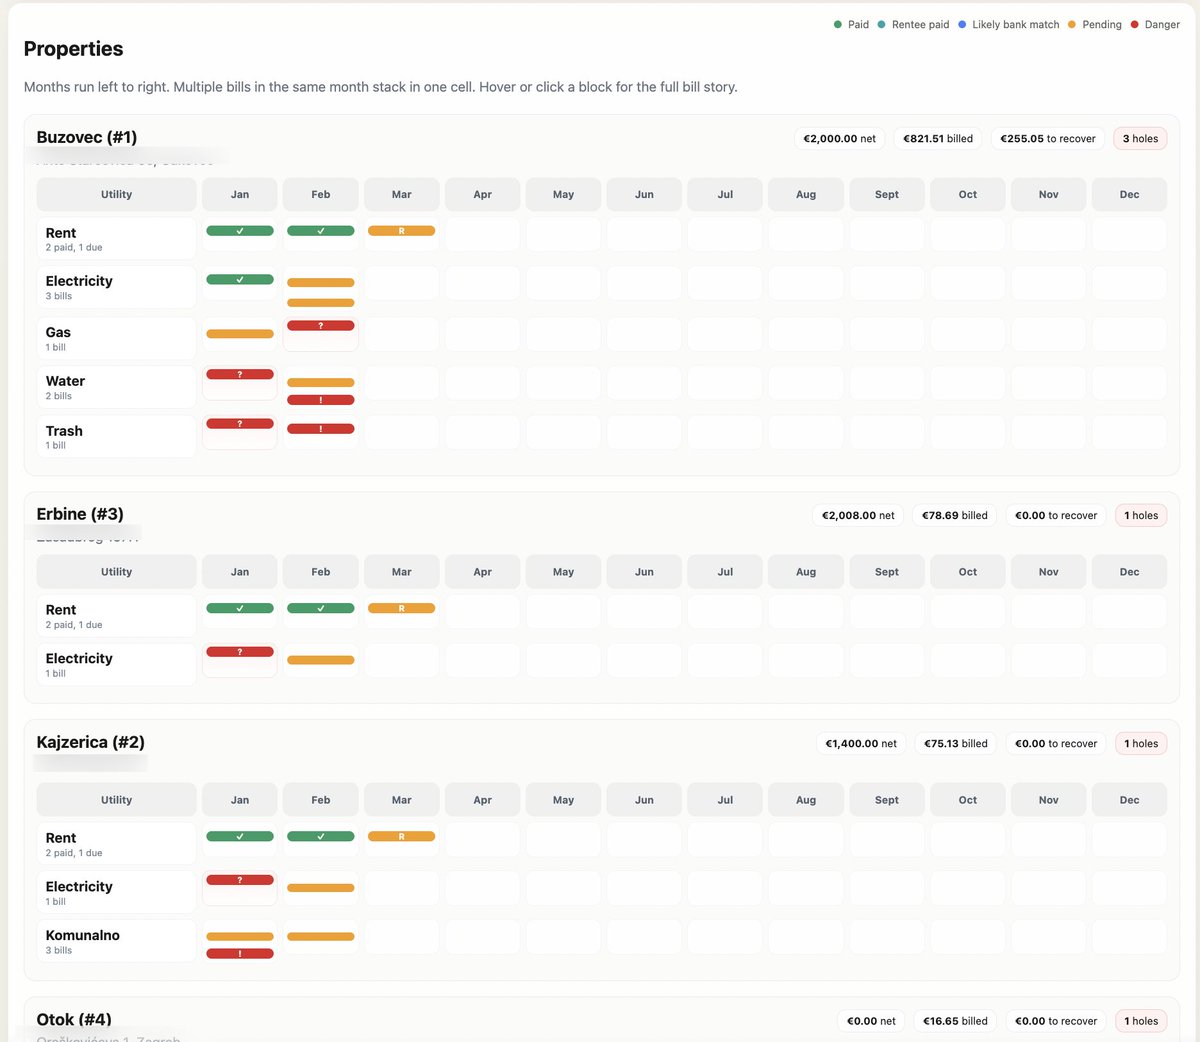
Task: Click Buzovec table Mar column header
Action: (x=402, y=194)
